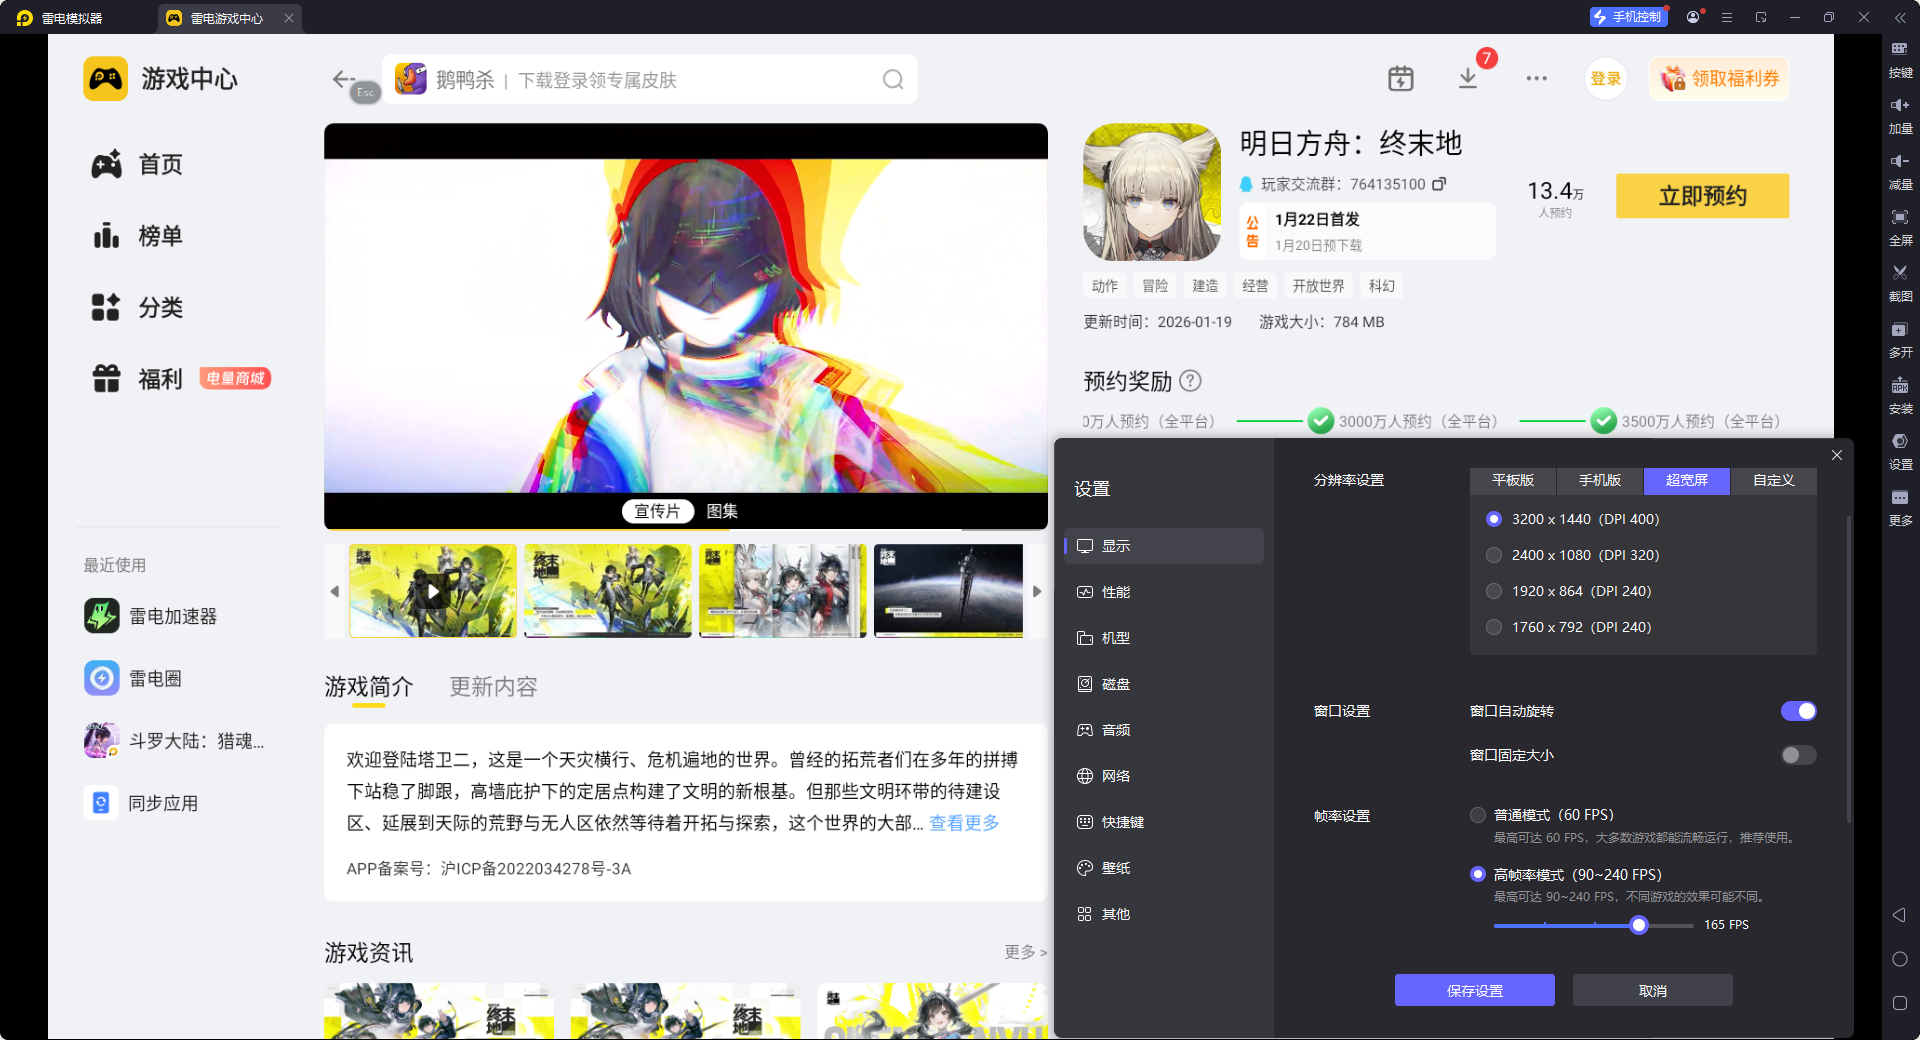
Task: Expand description with 查看更多 link
Action: point(964,823)
